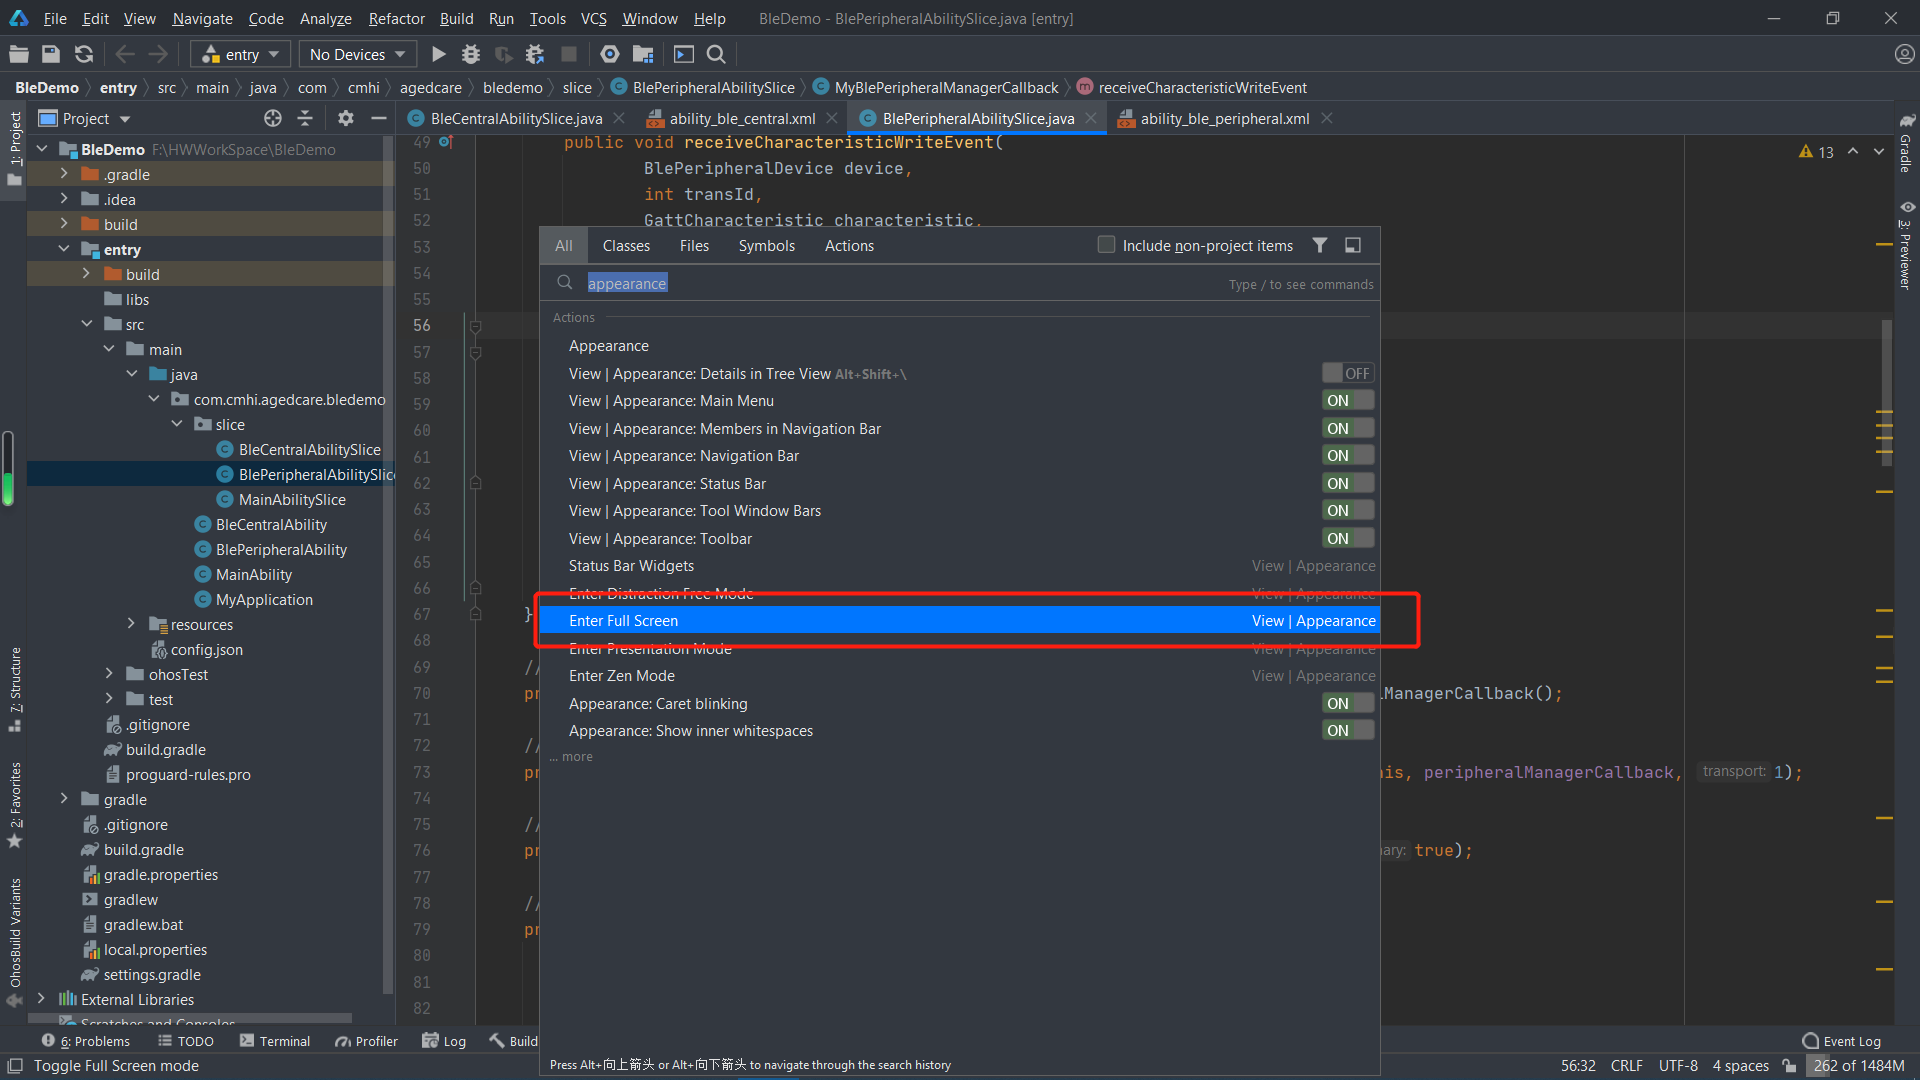Open the Analyze menu
The height and width of the screenshot is (1080, 1920).
[x=325, y=18]
